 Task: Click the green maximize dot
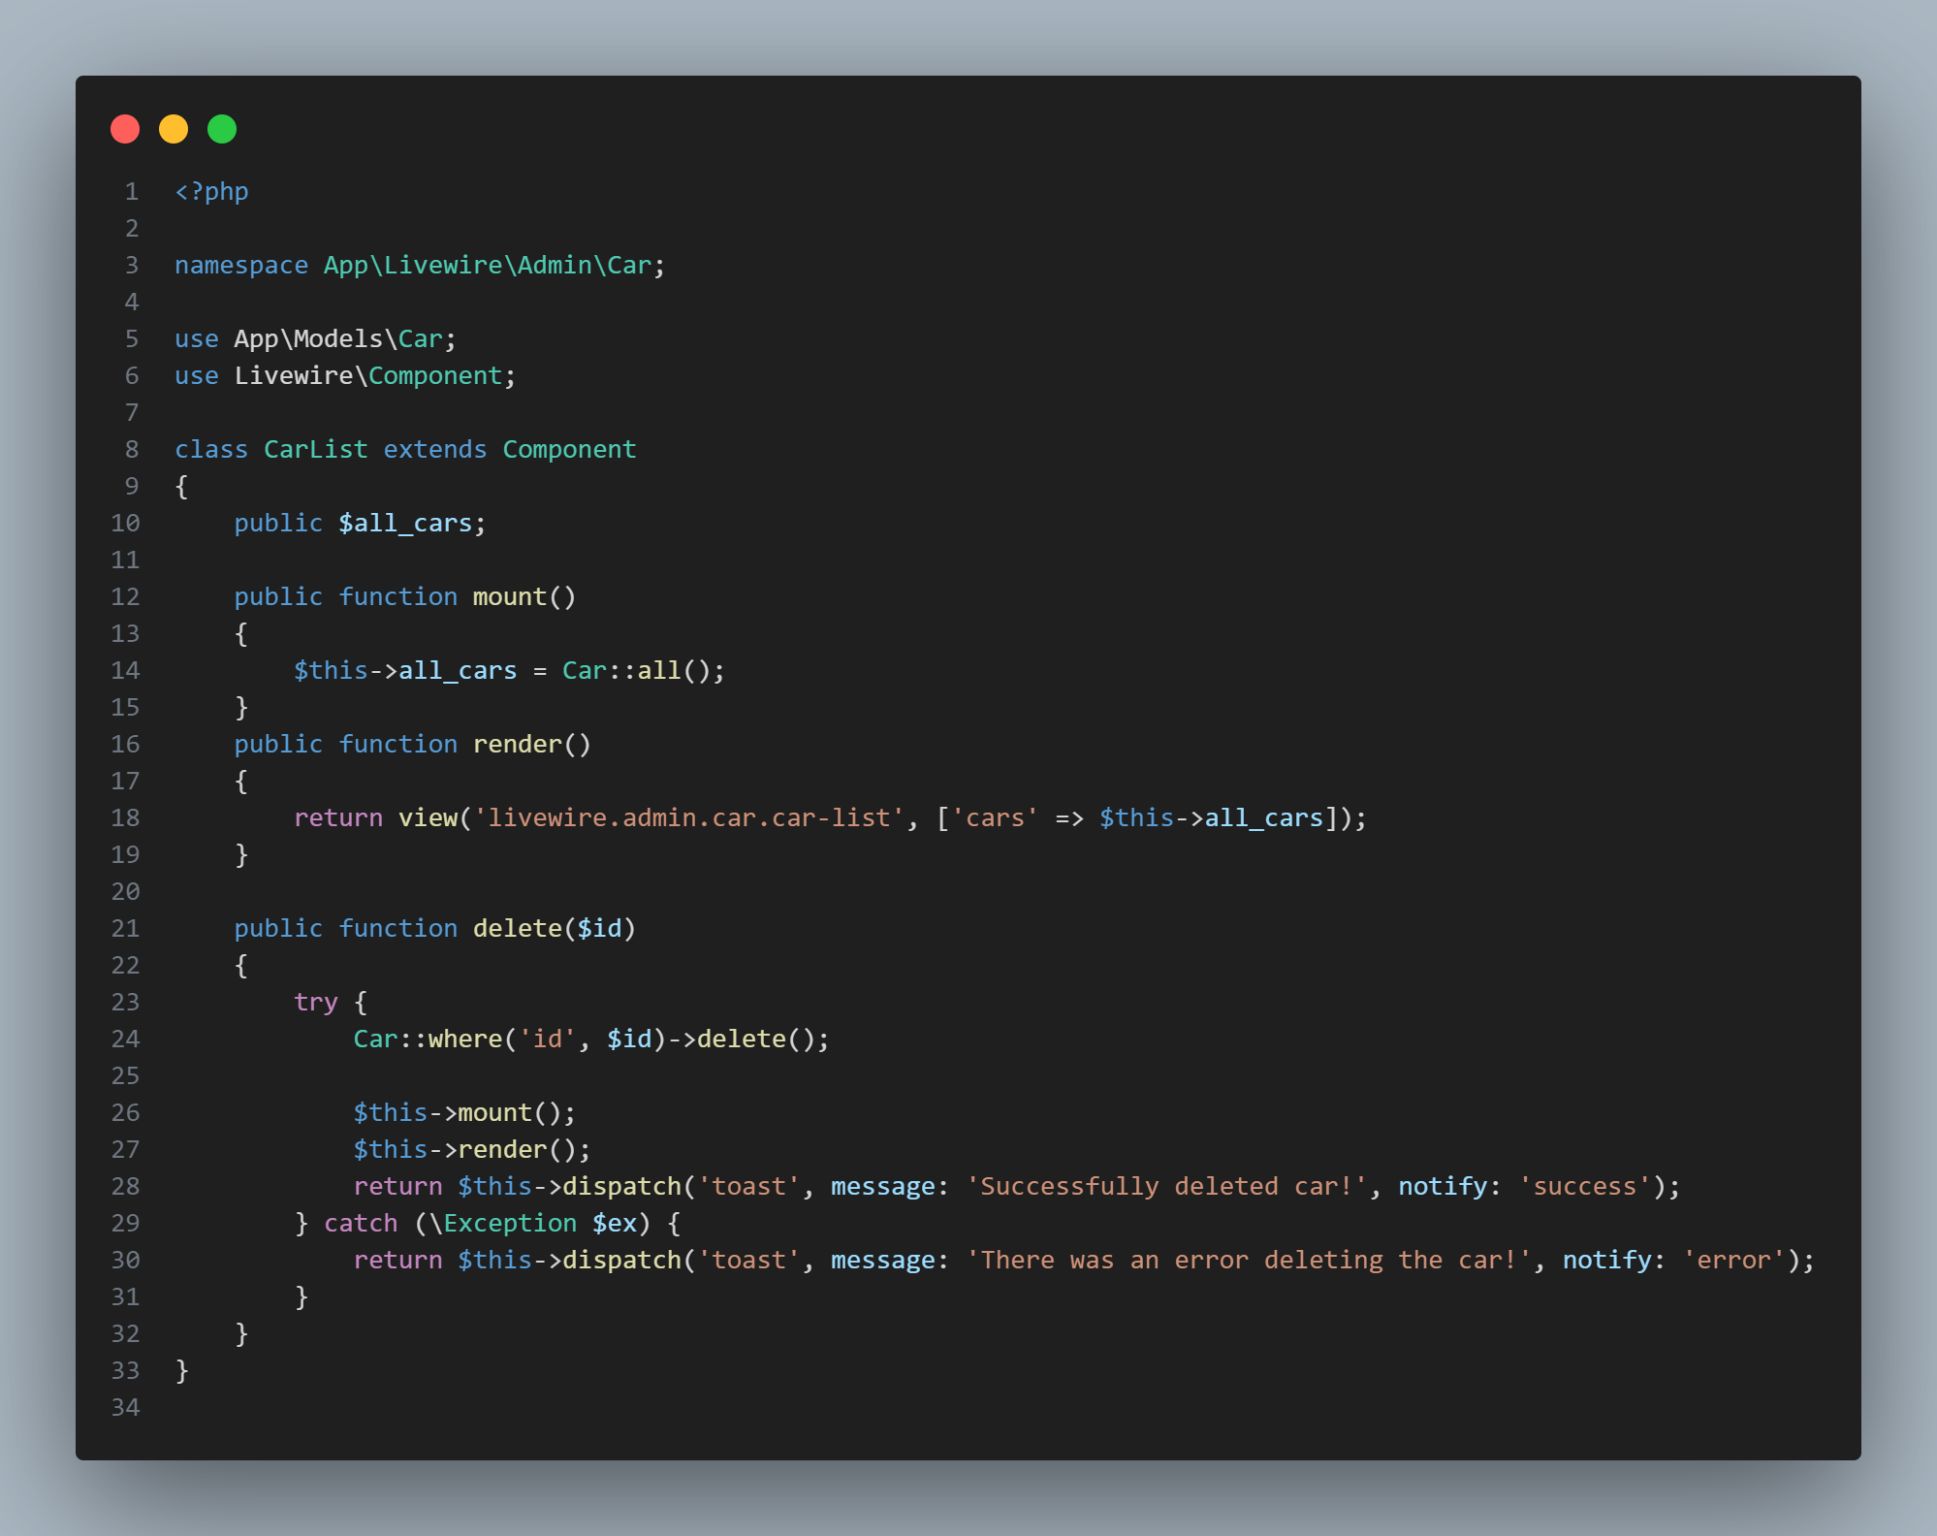(222, 129)
